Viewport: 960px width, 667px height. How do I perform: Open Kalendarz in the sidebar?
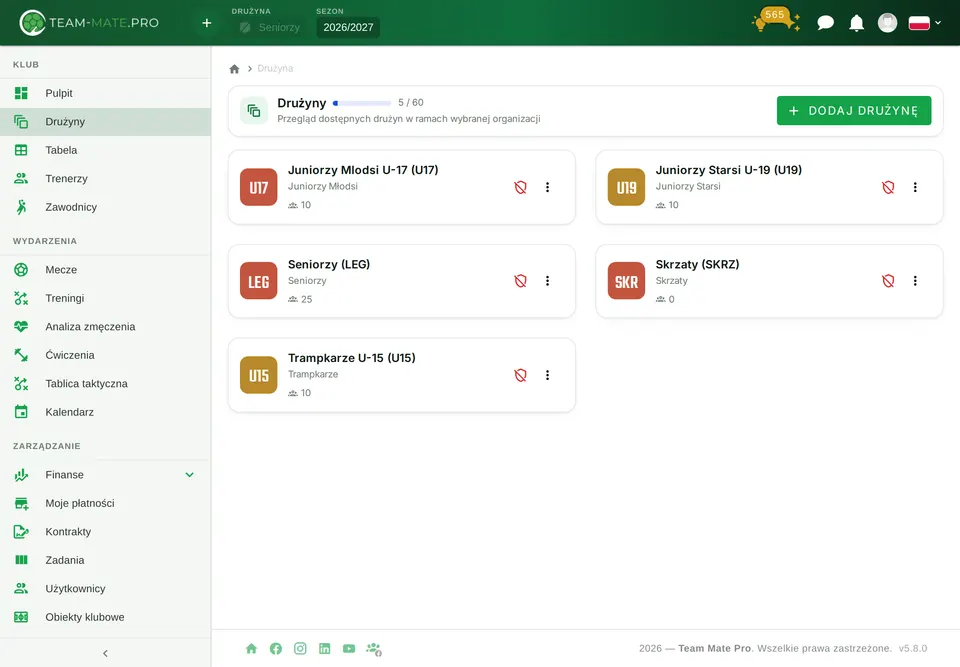click(x=105, y=412)
